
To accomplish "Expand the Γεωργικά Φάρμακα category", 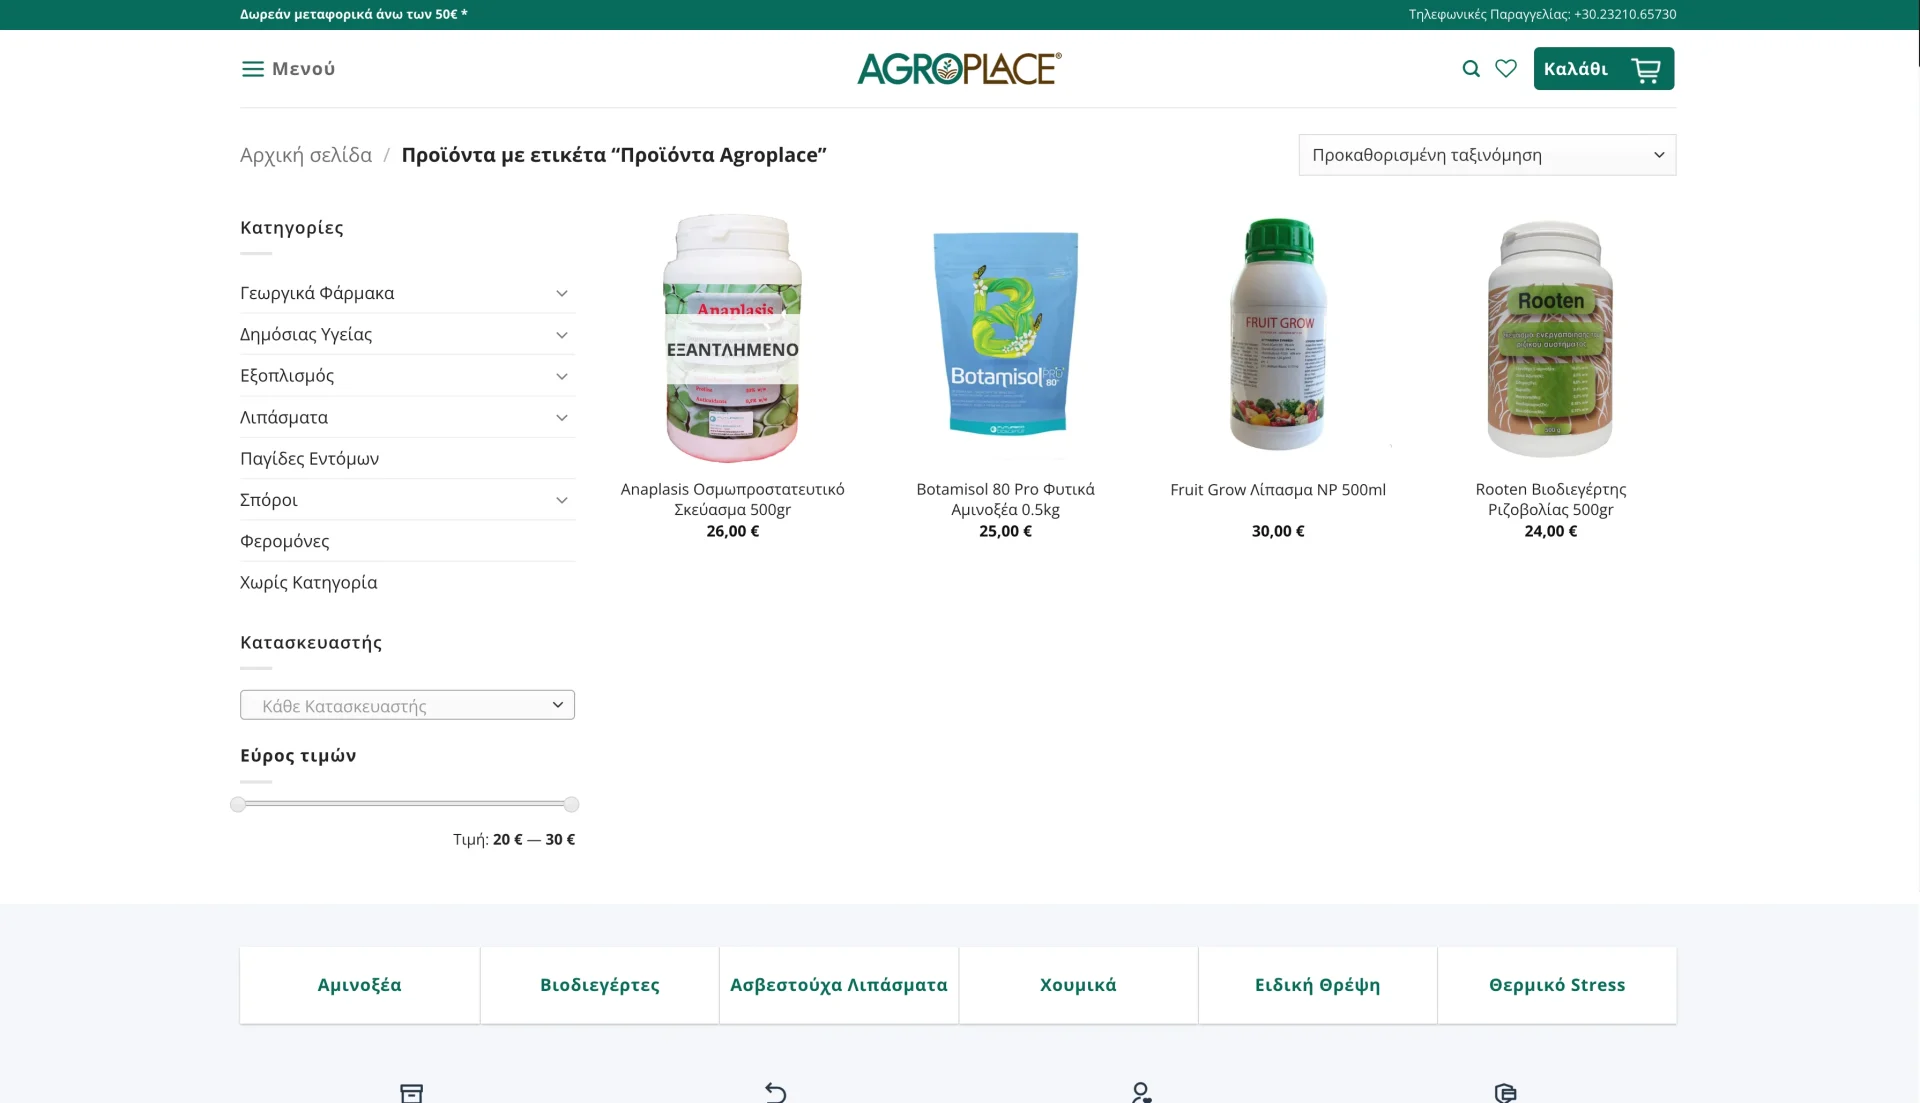I will (562, 293).
